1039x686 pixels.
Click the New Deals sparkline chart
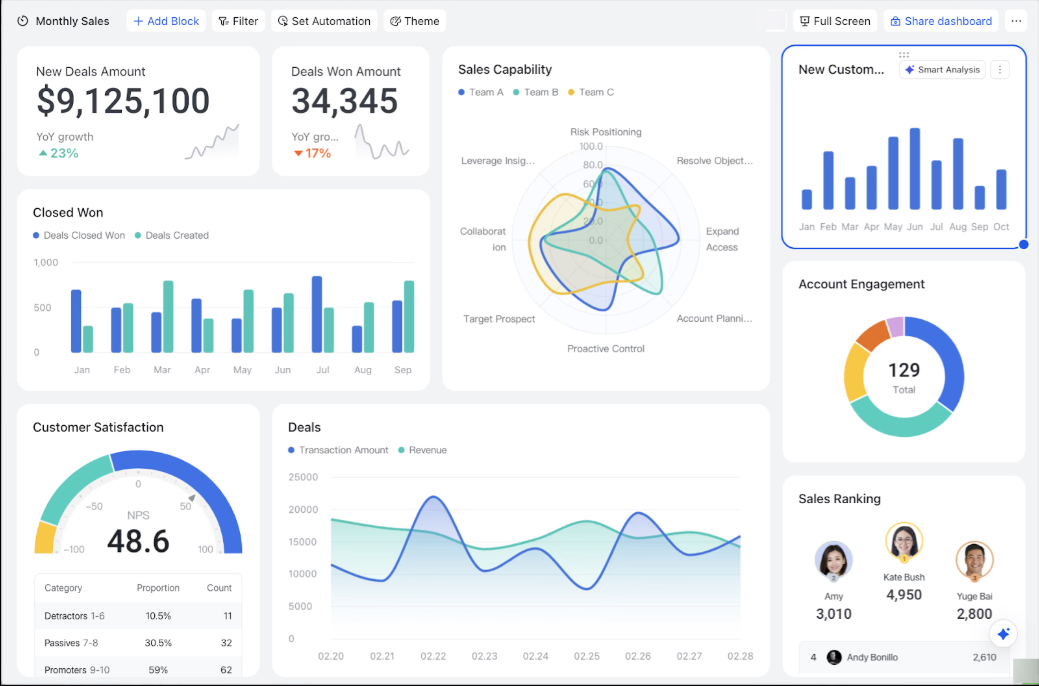(212, 142)
